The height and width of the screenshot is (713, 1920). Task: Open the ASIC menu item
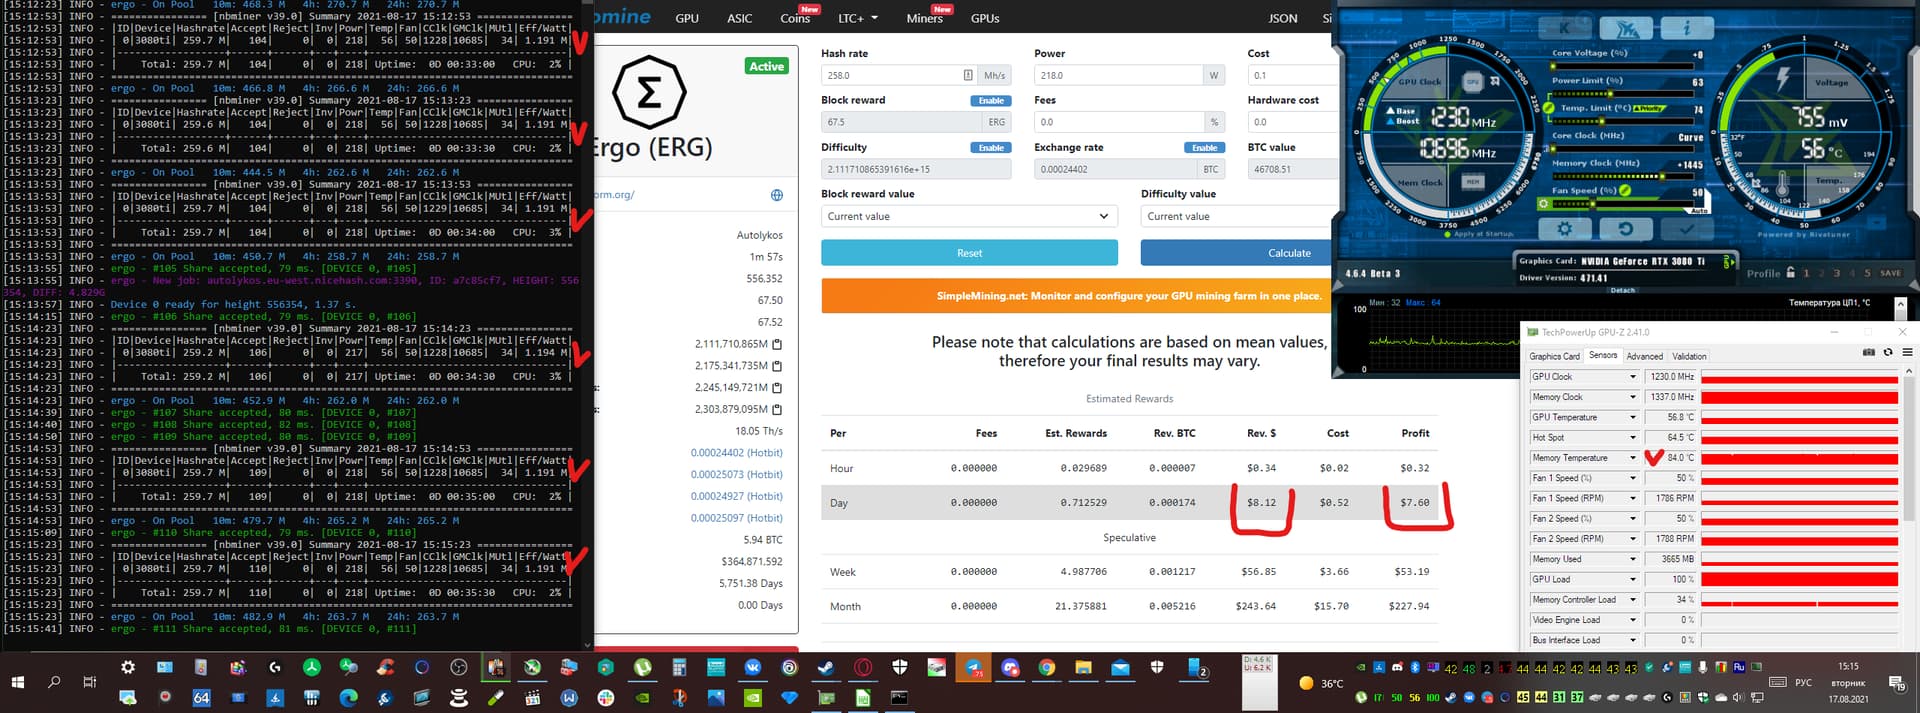740,18
